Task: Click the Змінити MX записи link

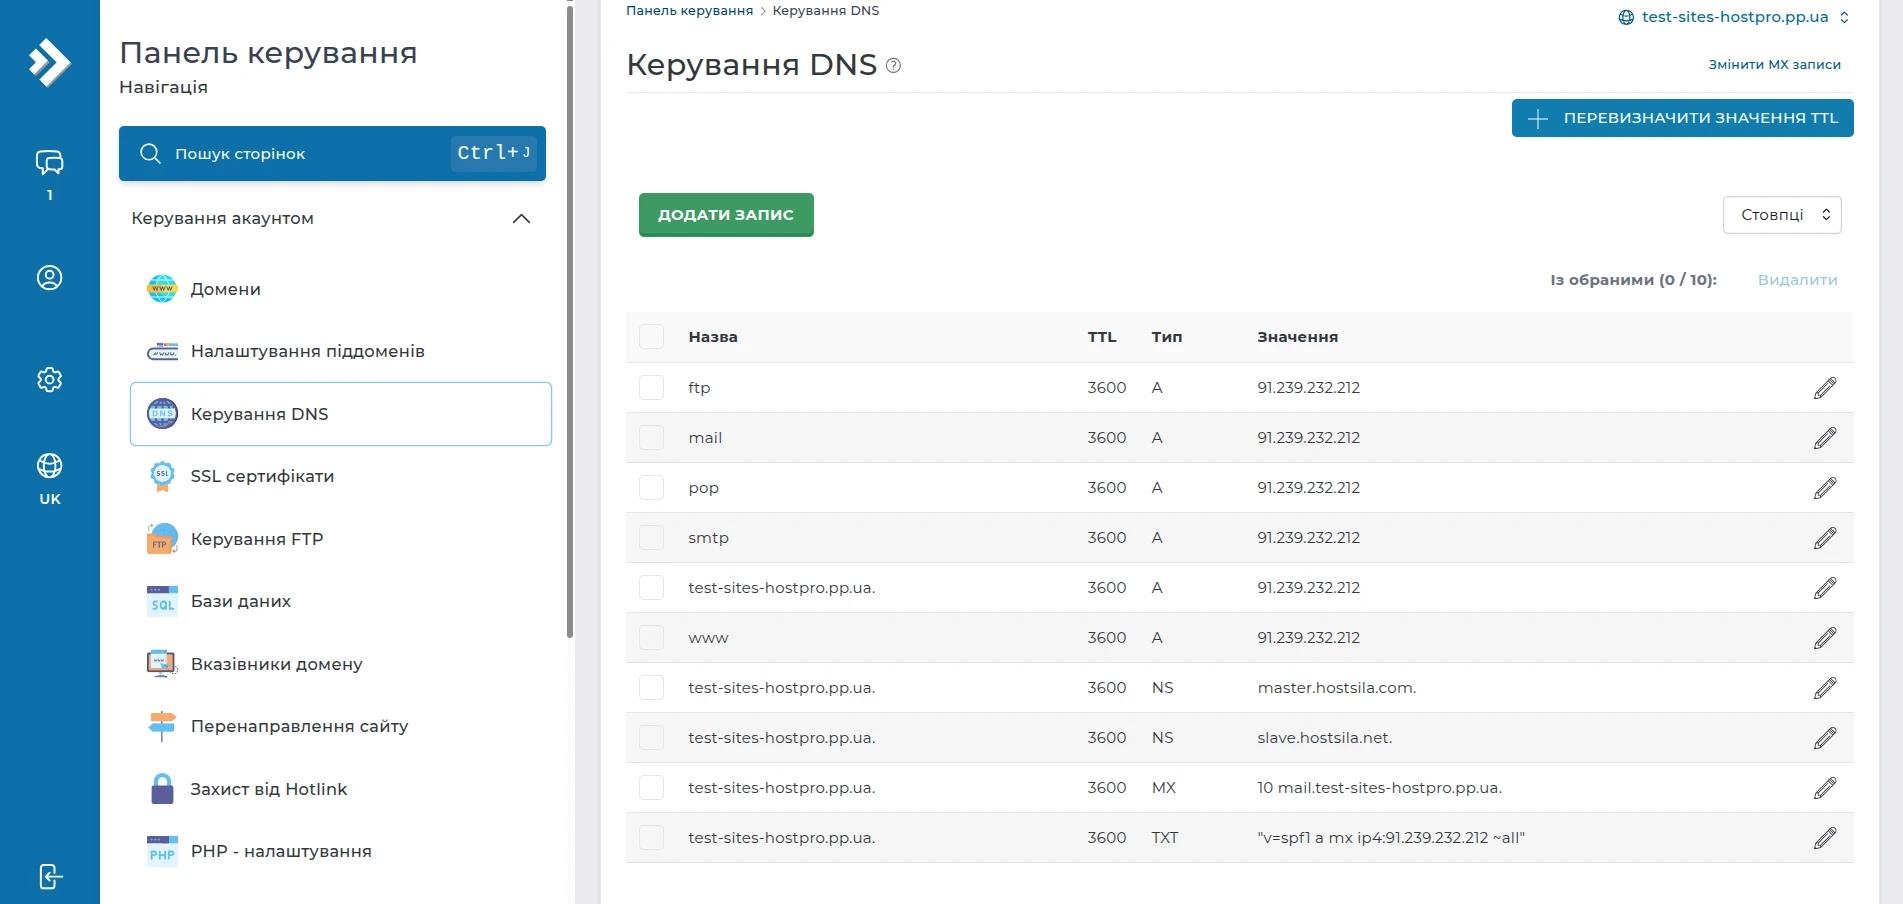Action: (x=1774, y=65)
